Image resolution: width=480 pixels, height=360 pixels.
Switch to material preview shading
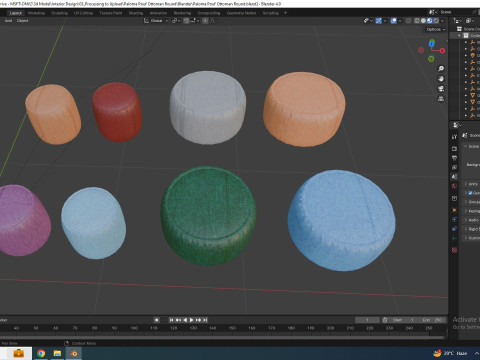(x=430, y=21)
